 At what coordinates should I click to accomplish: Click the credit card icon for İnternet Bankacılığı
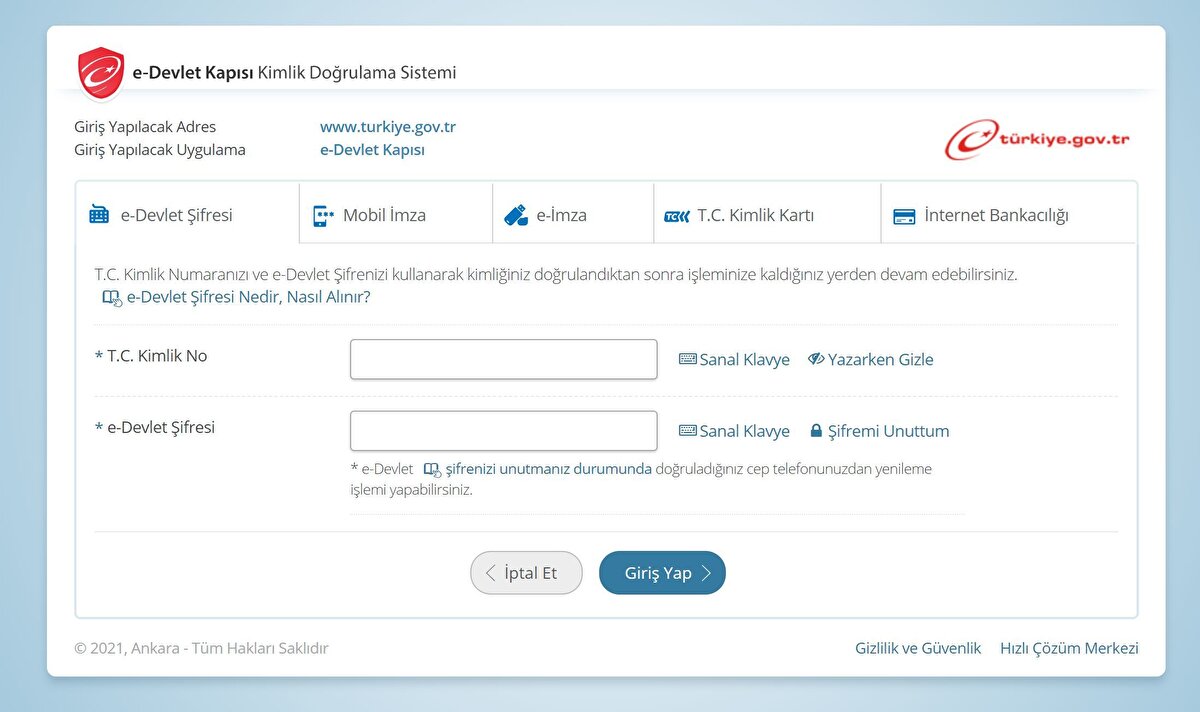click(x=904, y=216)
